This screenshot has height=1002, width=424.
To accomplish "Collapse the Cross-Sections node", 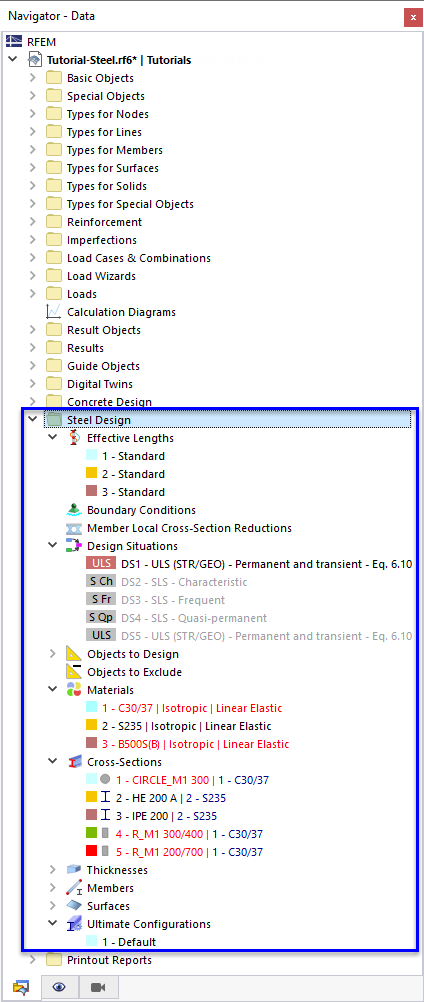I will (53, 762).
